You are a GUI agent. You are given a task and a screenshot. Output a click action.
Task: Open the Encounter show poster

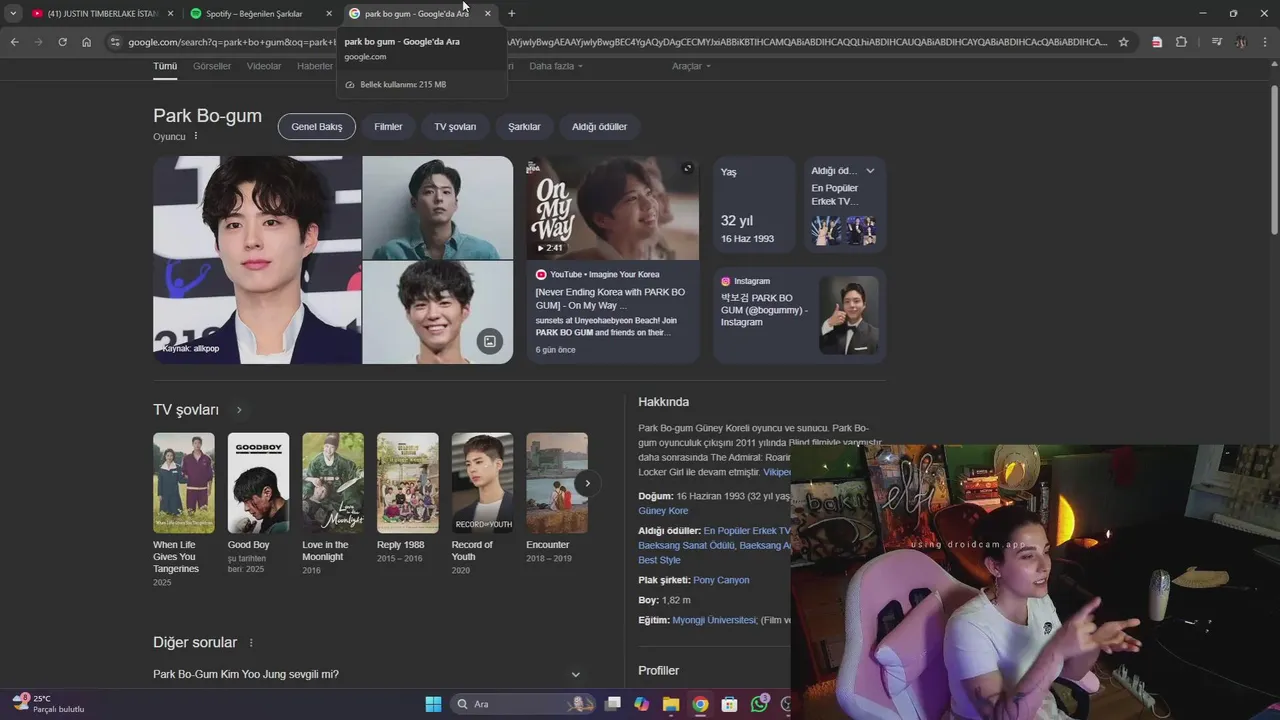click(557, 483)
